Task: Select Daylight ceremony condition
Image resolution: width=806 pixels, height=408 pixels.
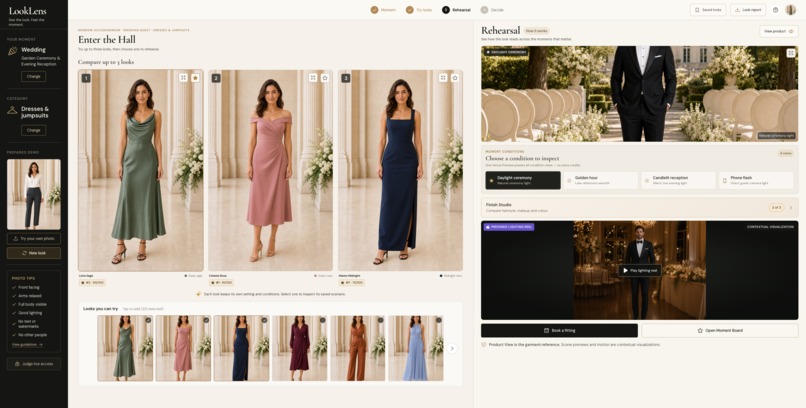Action: click(523, 180)
